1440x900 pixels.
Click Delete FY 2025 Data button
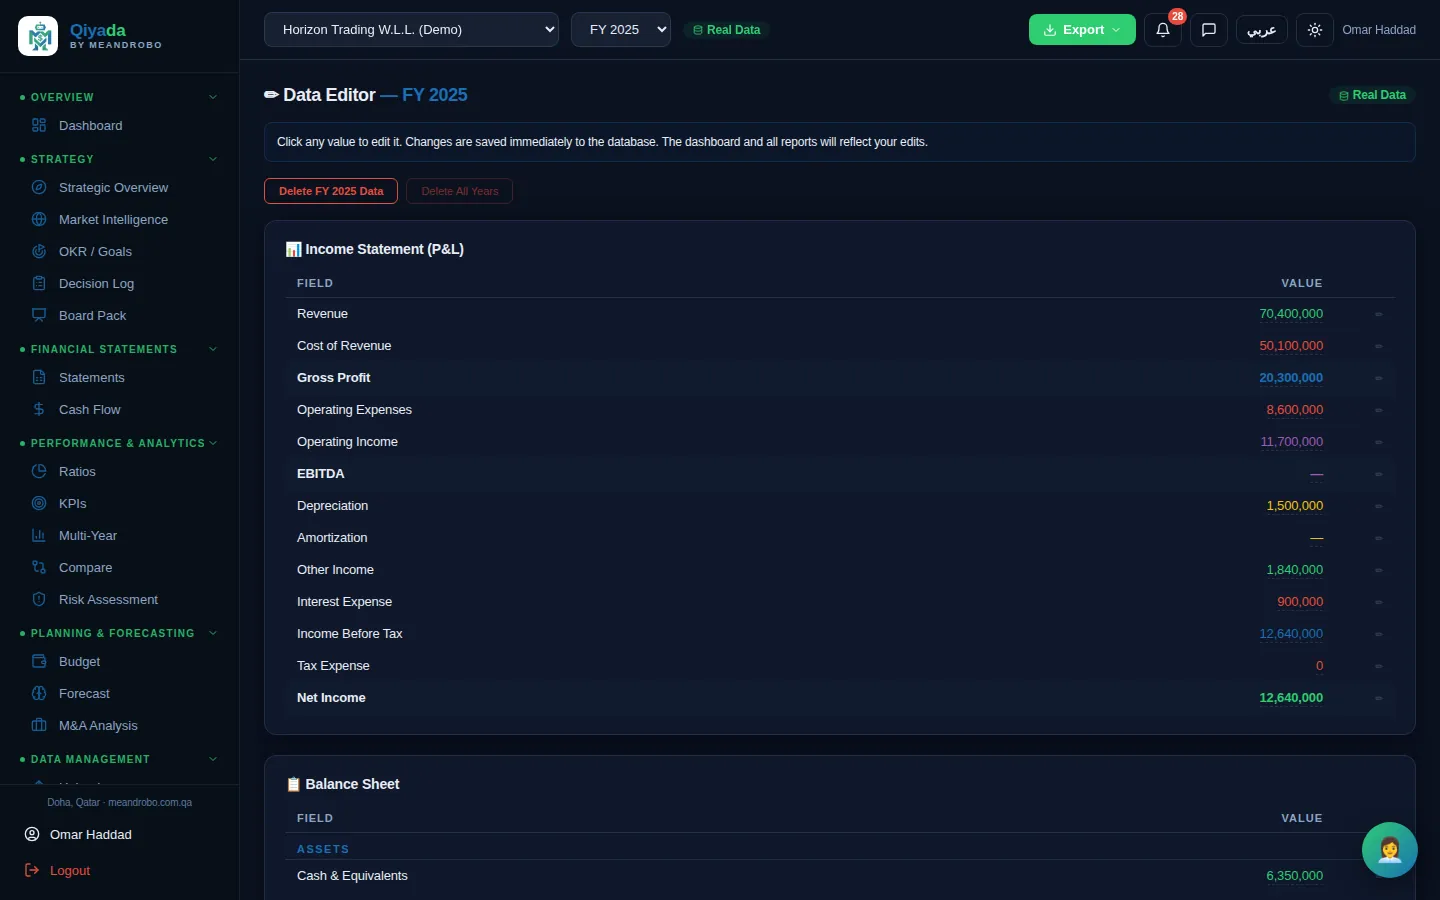point(331,191)
